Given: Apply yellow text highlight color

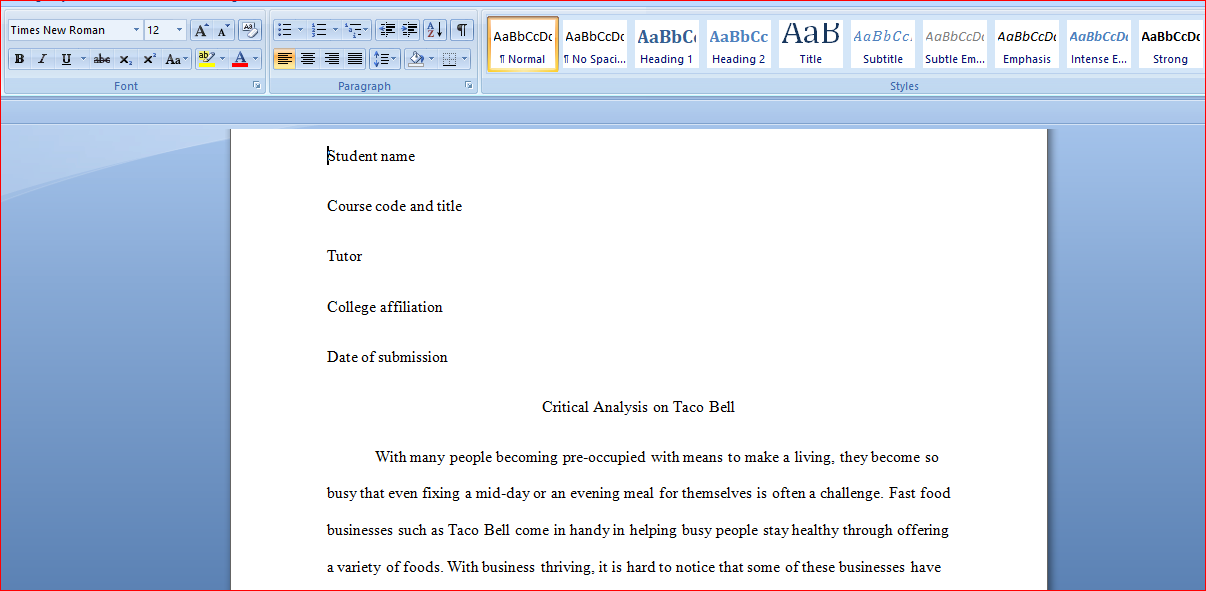Looking at the screenshot, I should tap(206, 60).
